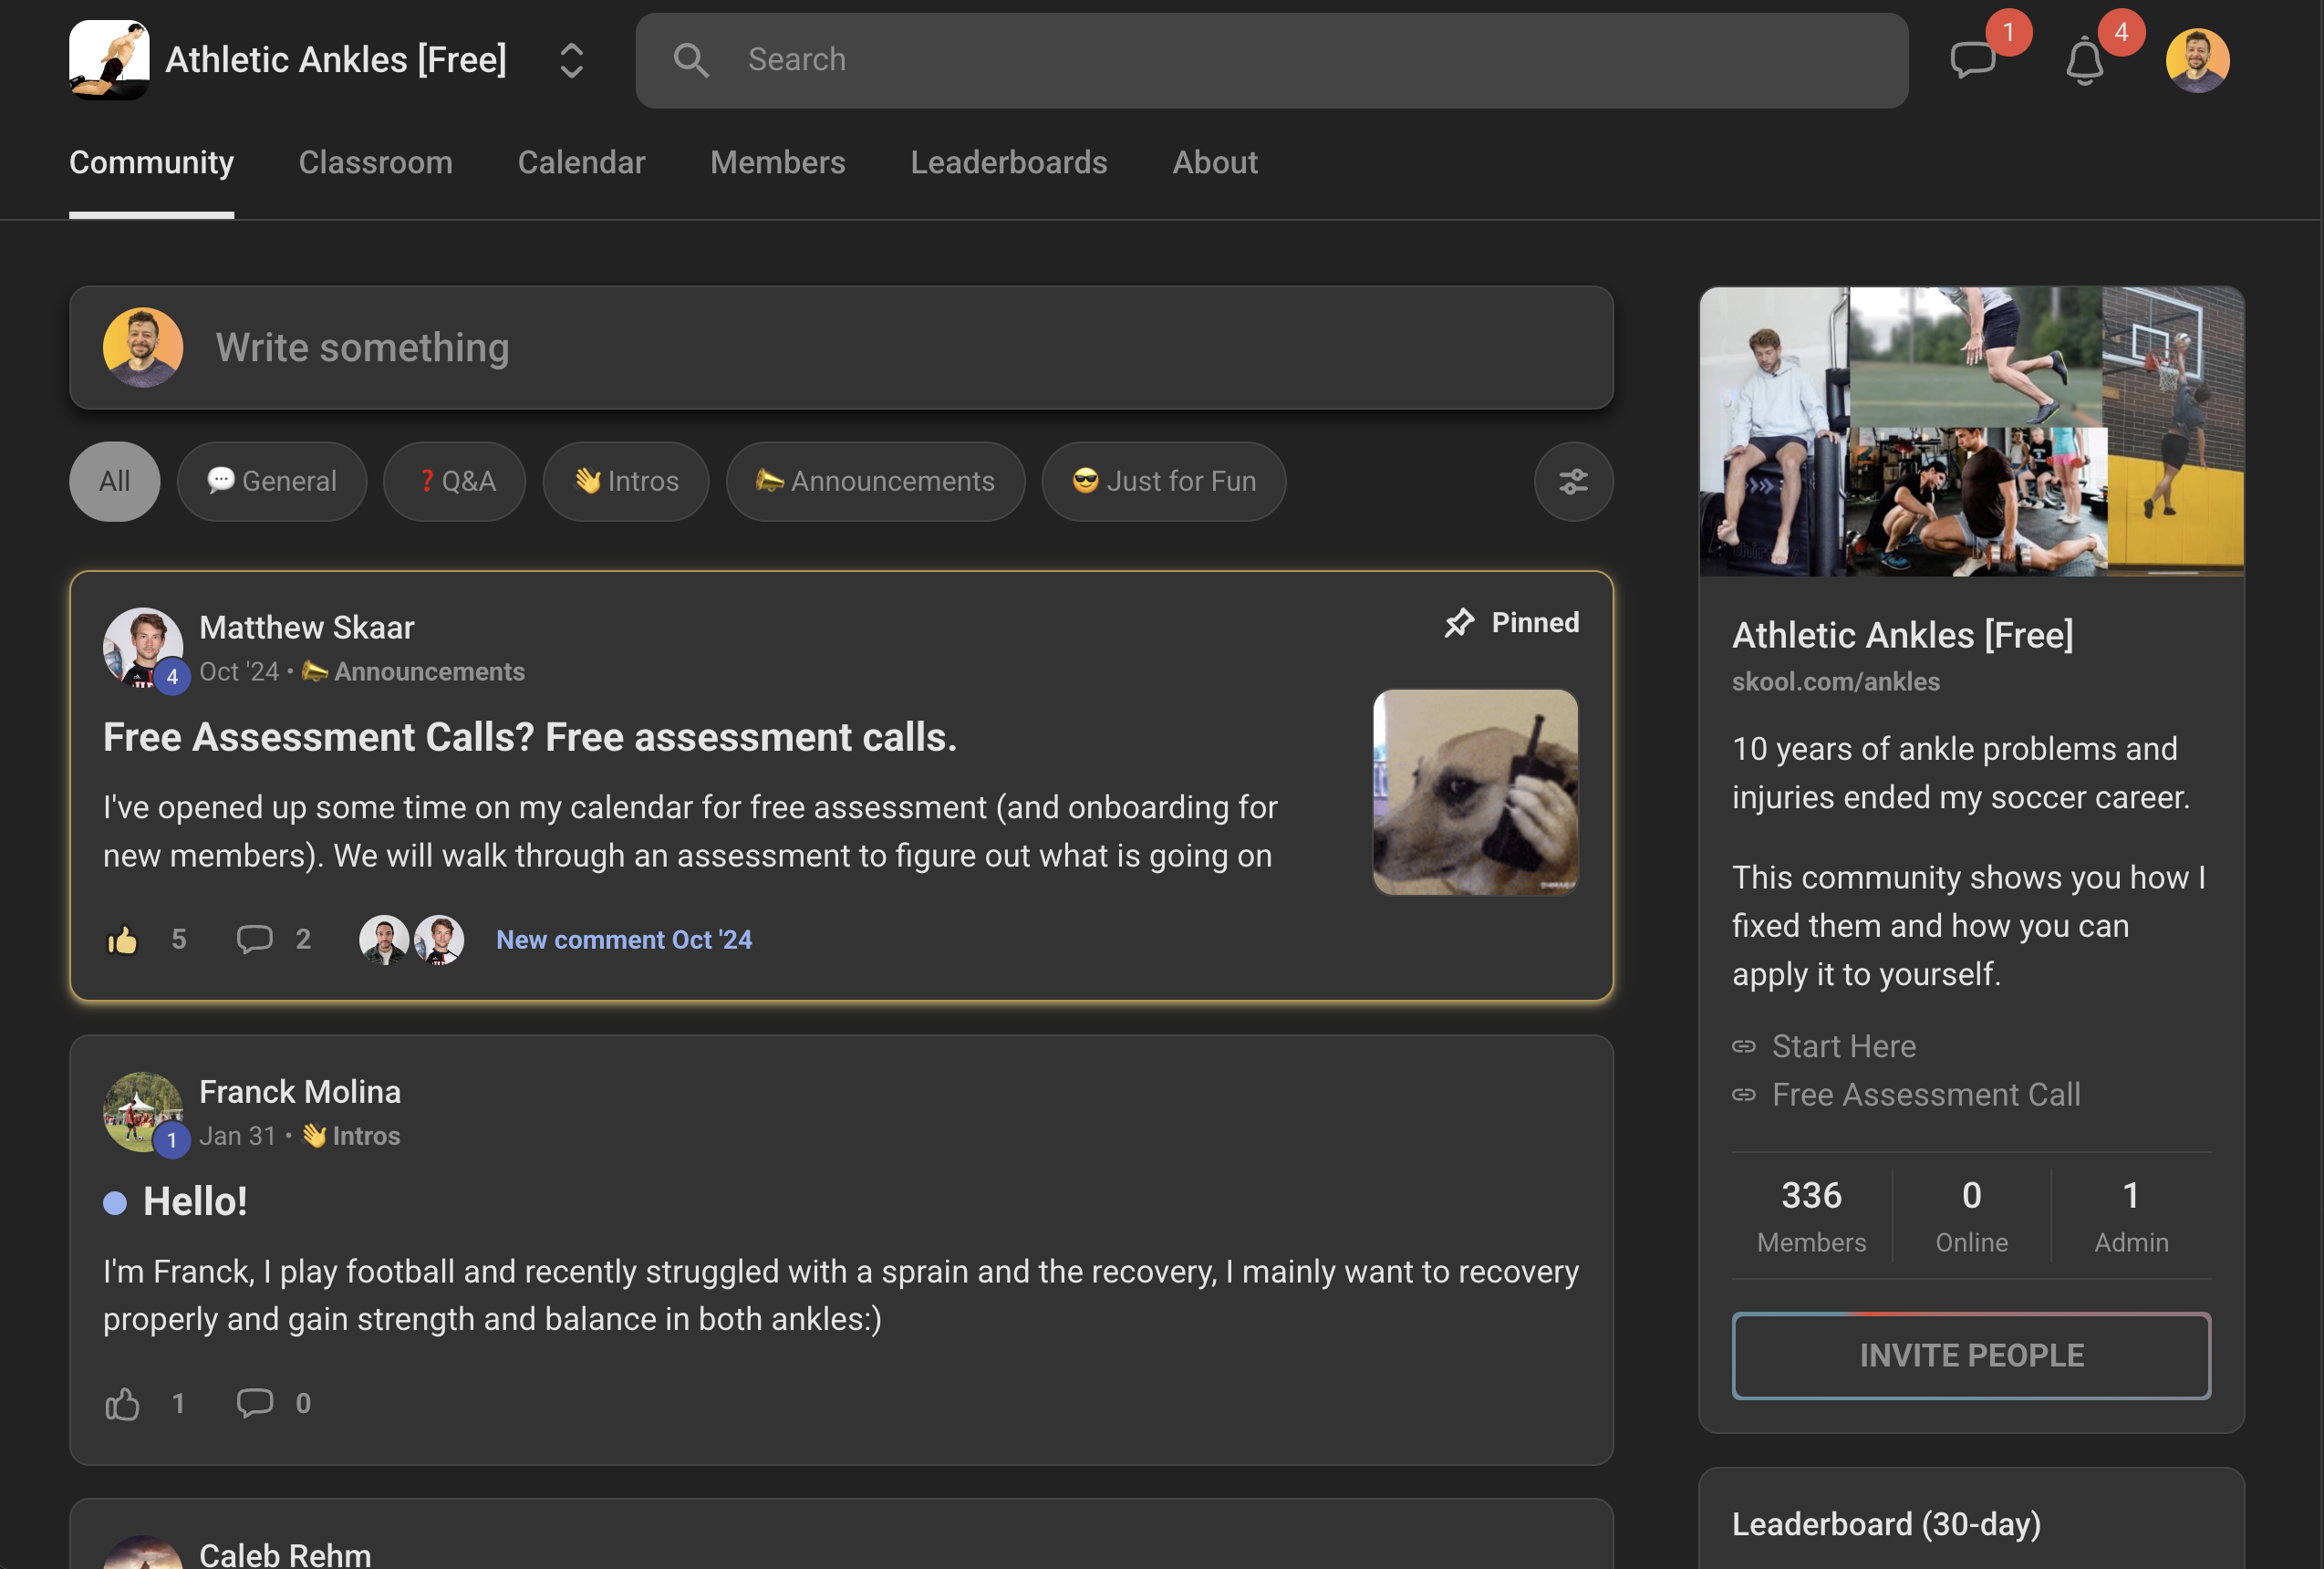Click the Athletic Ankles group logo
Screen dimensions: 2324x1569
[109, 60]
